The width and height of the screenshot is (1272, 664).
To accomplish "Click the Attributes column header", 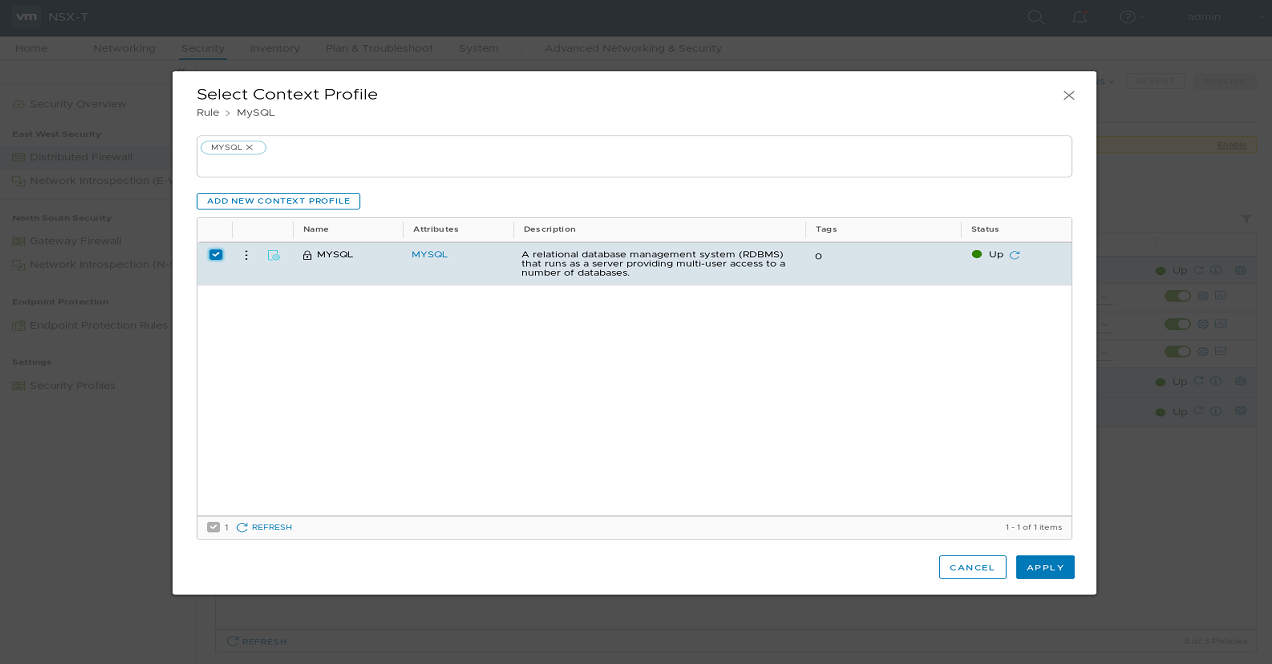I will click(x=436, y=229).
